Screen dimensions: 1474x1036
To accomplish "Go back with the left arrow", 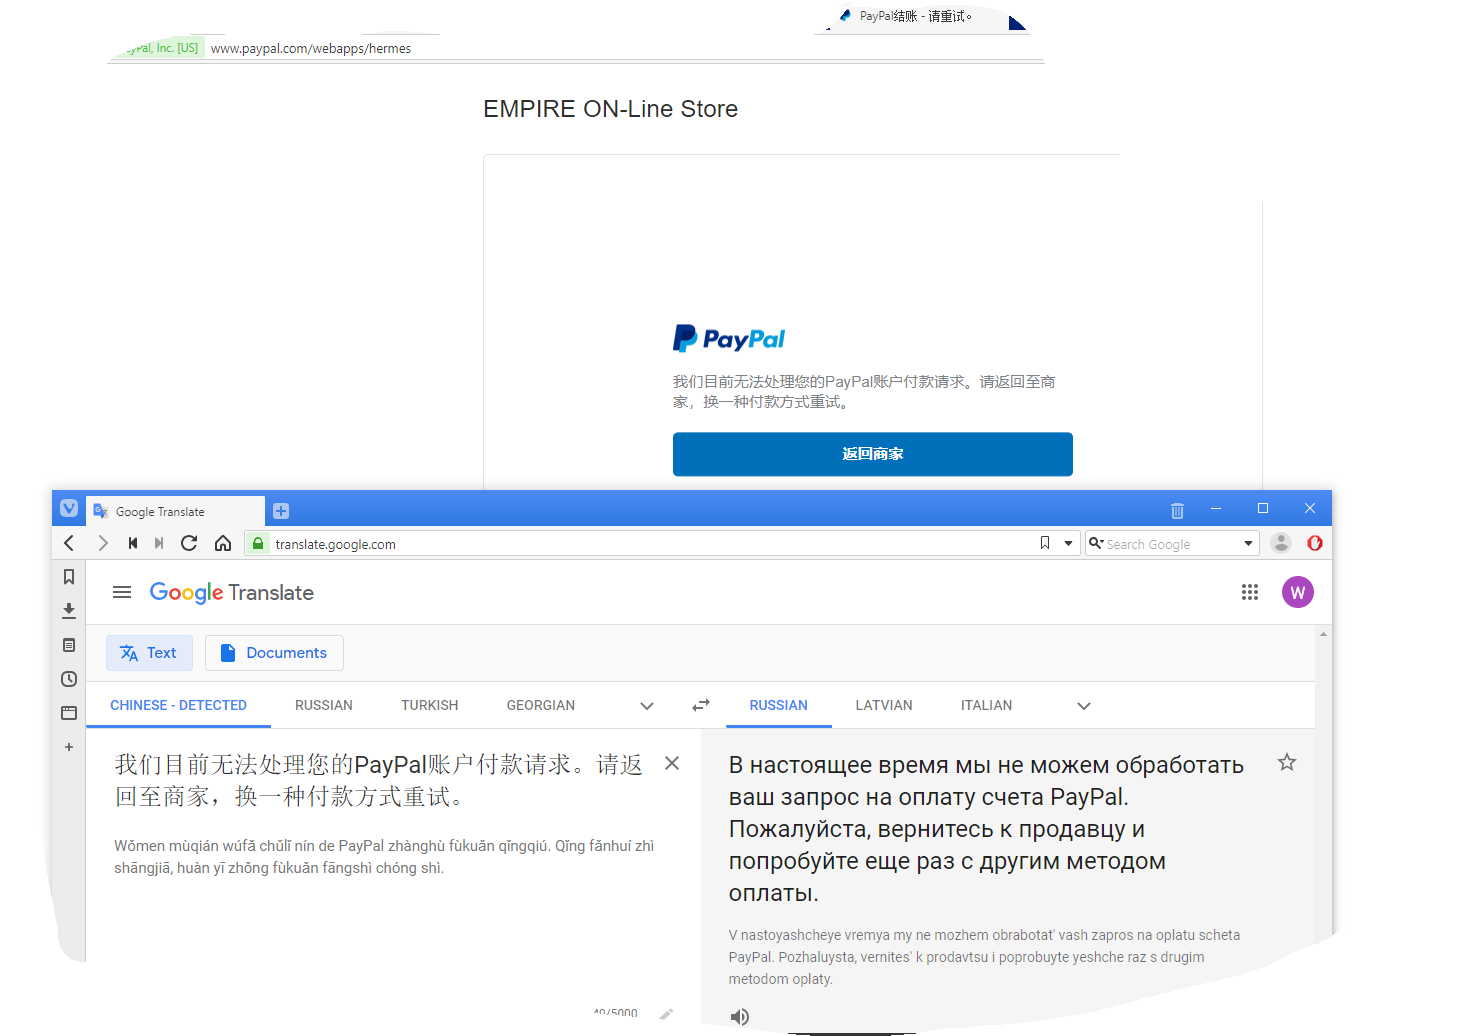I will 69,543.
